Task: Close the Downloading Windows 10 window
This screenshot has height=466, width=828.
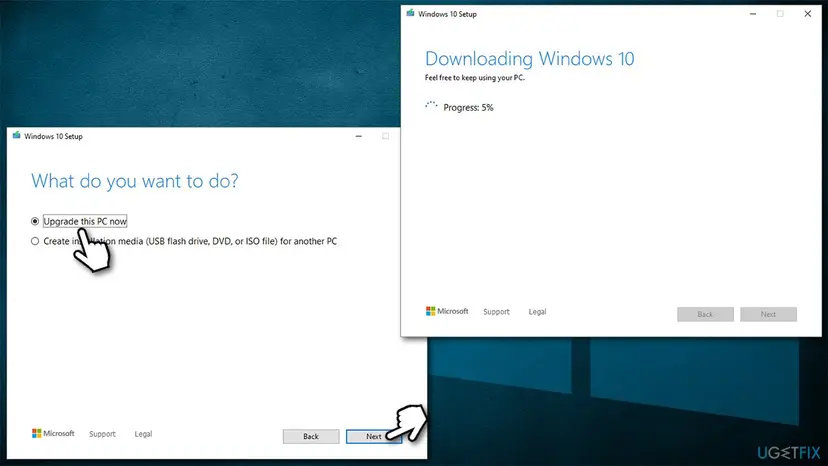Action: point(807,14)
